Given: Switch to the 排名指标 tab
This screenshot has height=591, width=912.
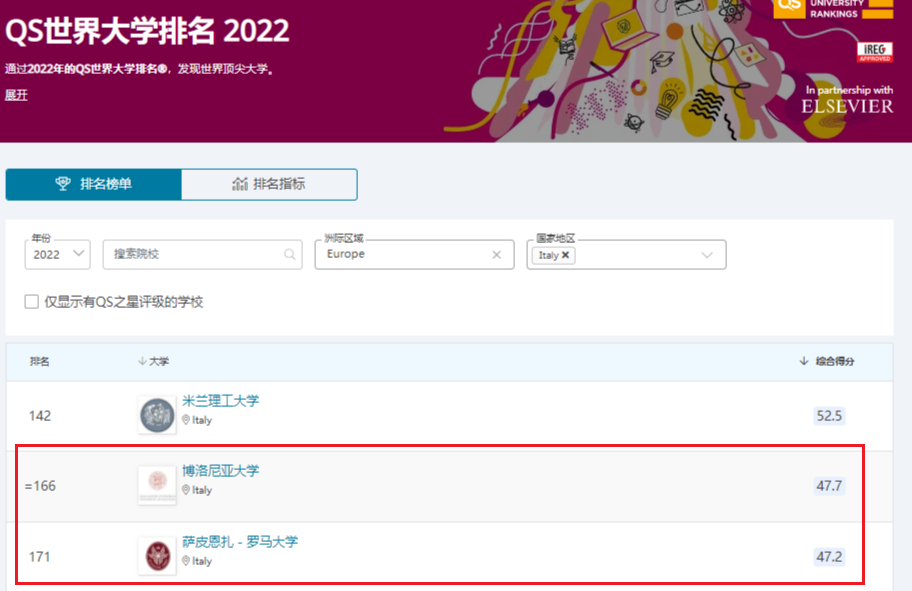Looking at the screenshot, I should pyautogui.click(x=269, y=184).
